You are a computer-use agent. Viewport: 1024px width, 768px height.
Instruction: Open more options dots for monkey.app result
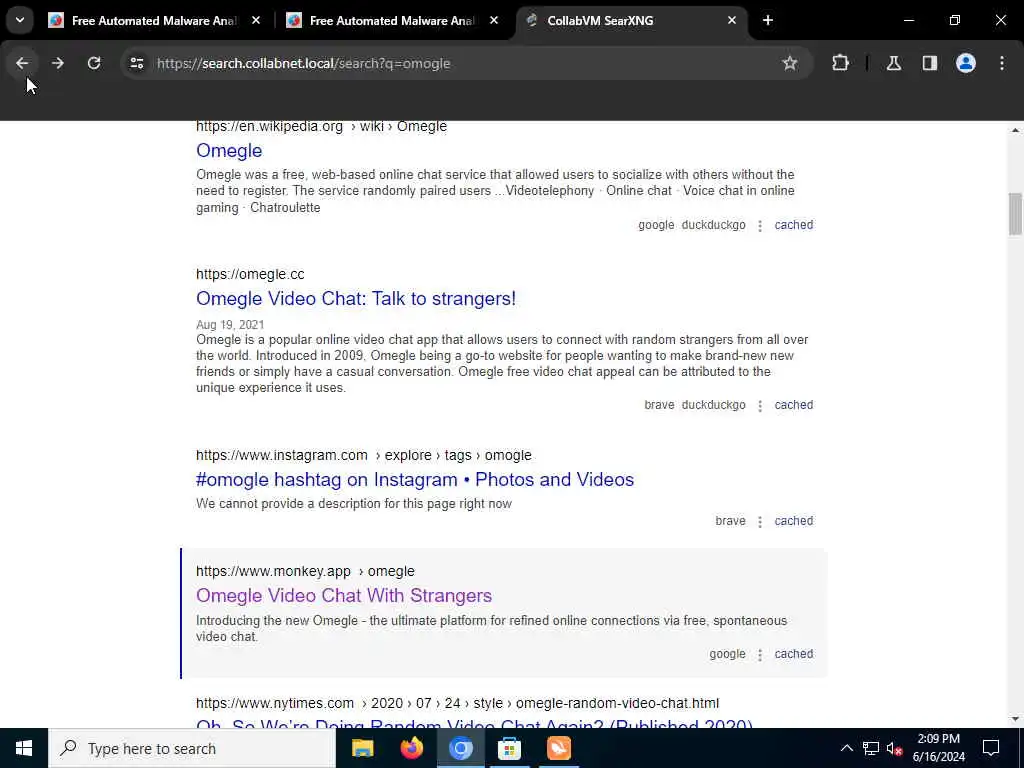(760, 655)
